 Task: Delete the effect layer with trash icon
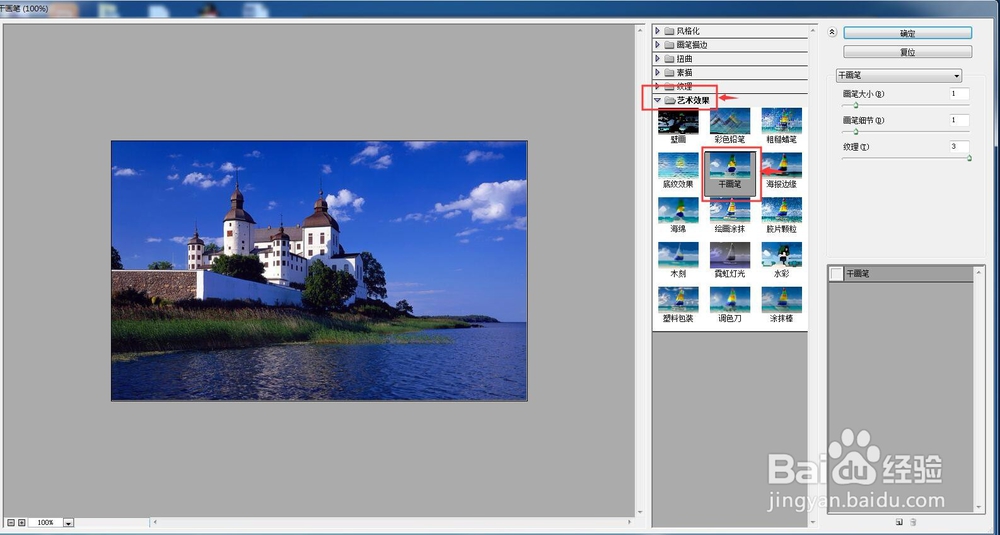click(x=913, y=522)
